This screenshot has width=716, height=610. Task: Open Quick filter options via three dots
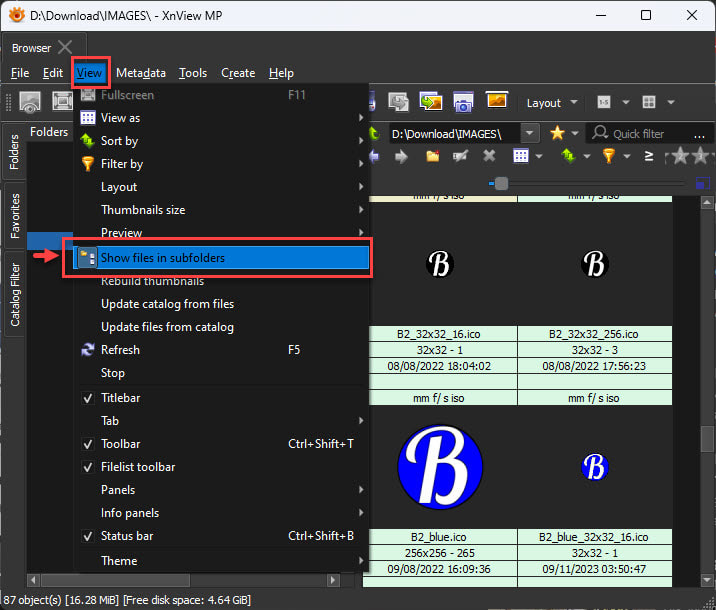[x=699, y=134]
